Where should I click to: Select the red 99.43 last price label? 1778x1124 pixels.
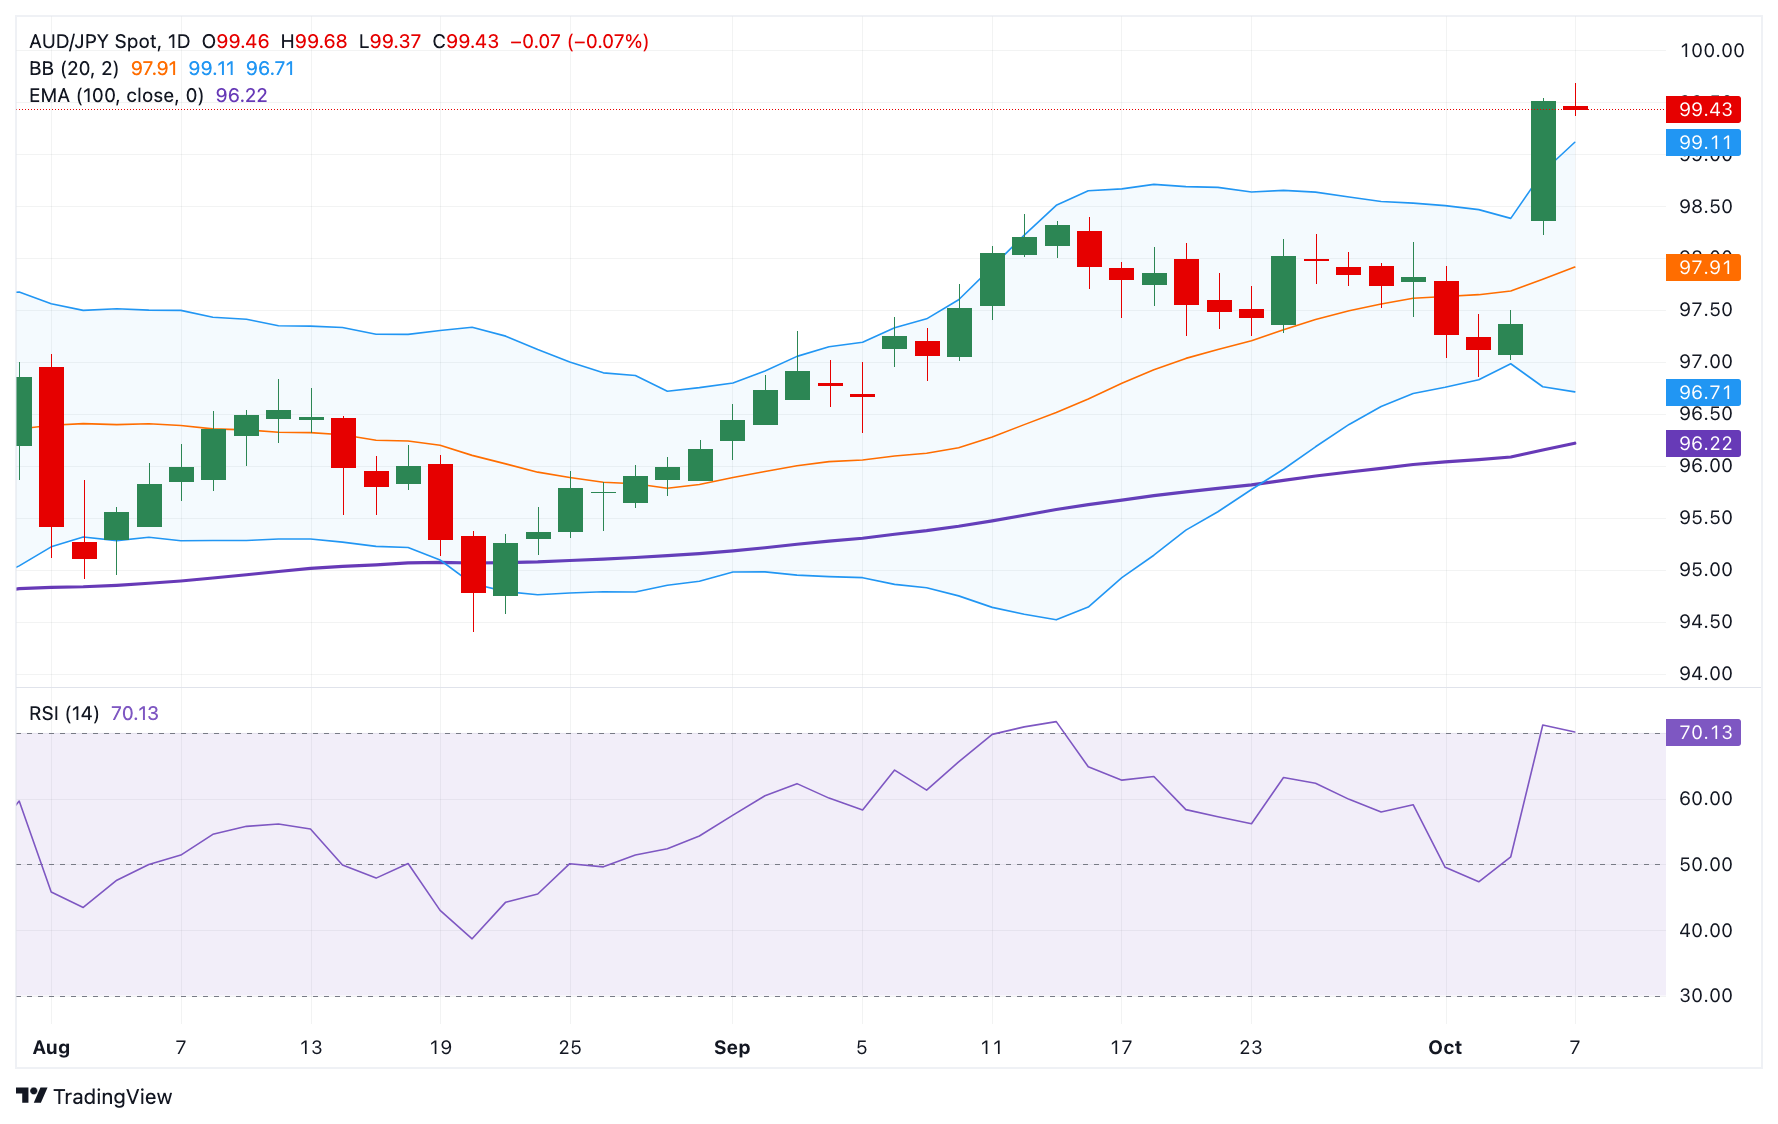pyautogui.click(x=1703, y=110)
